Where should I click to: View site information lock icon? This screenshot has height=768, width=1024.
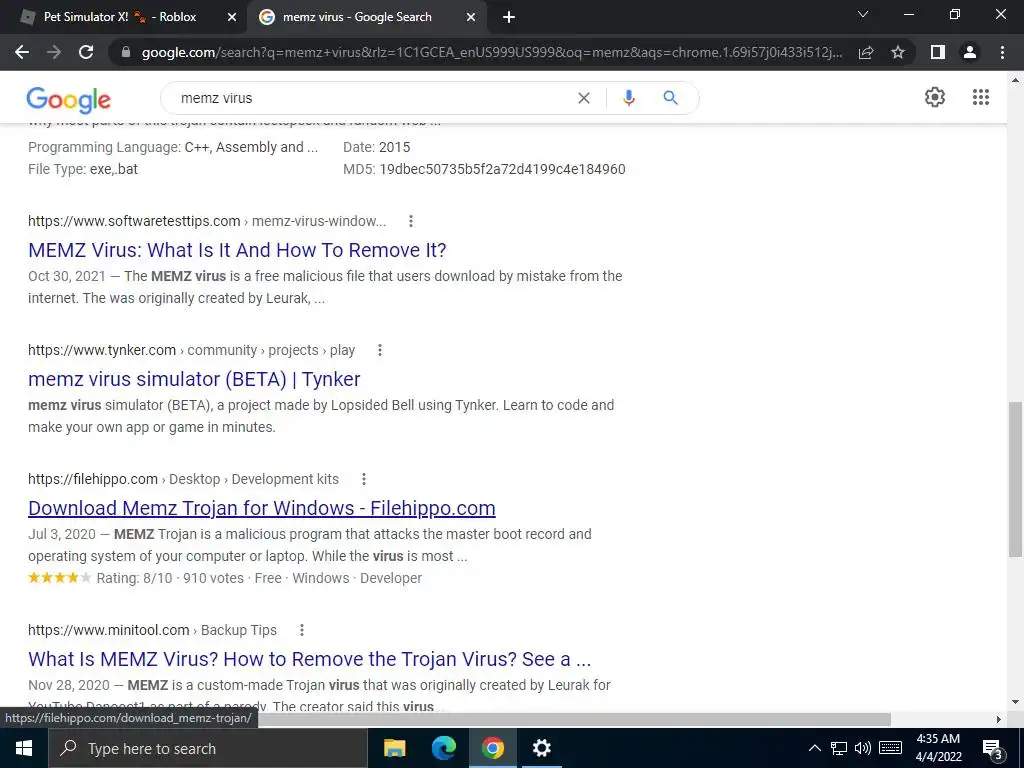tap(126, 52)
